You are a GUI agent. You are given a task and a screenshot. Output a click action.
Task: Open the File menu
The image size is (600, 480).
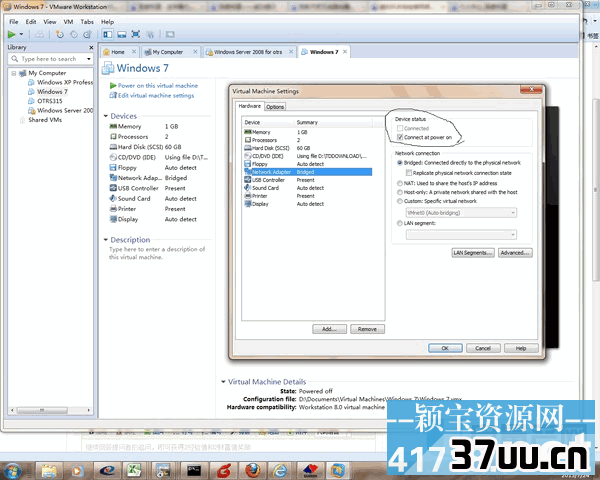14,22
